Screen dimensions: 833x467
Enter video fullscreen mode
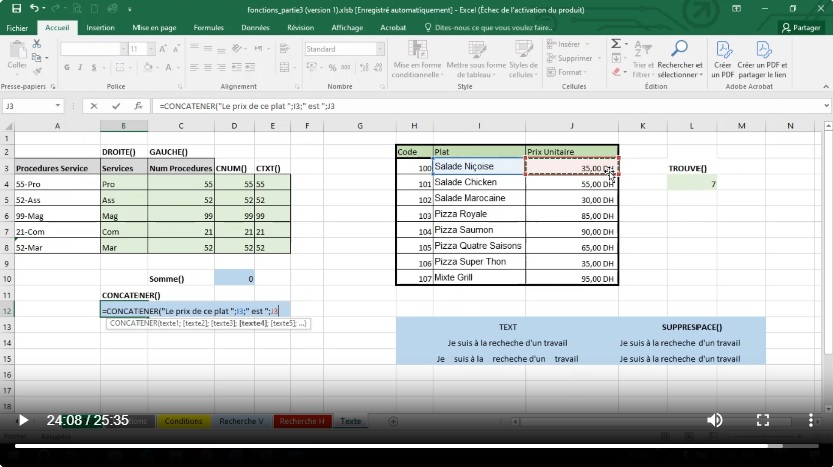coord(763,420)
